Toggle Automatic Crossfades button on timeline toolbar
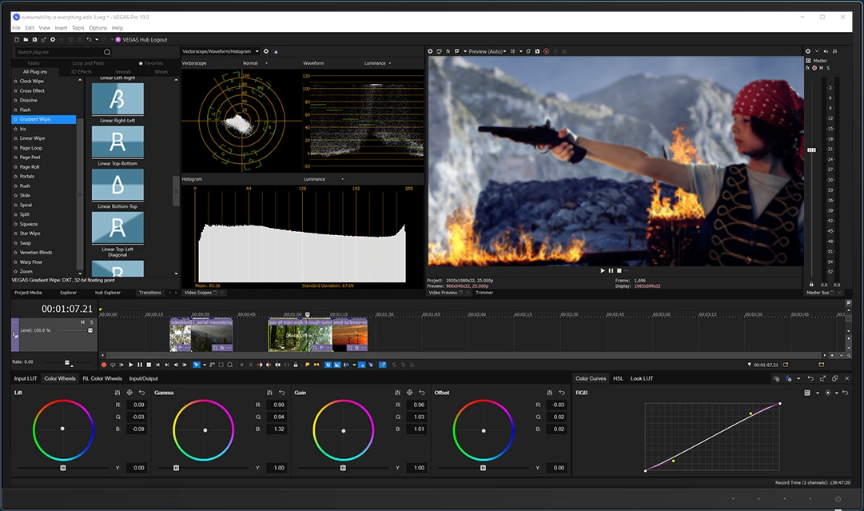 pyautogui.click(x=337, y=365)
